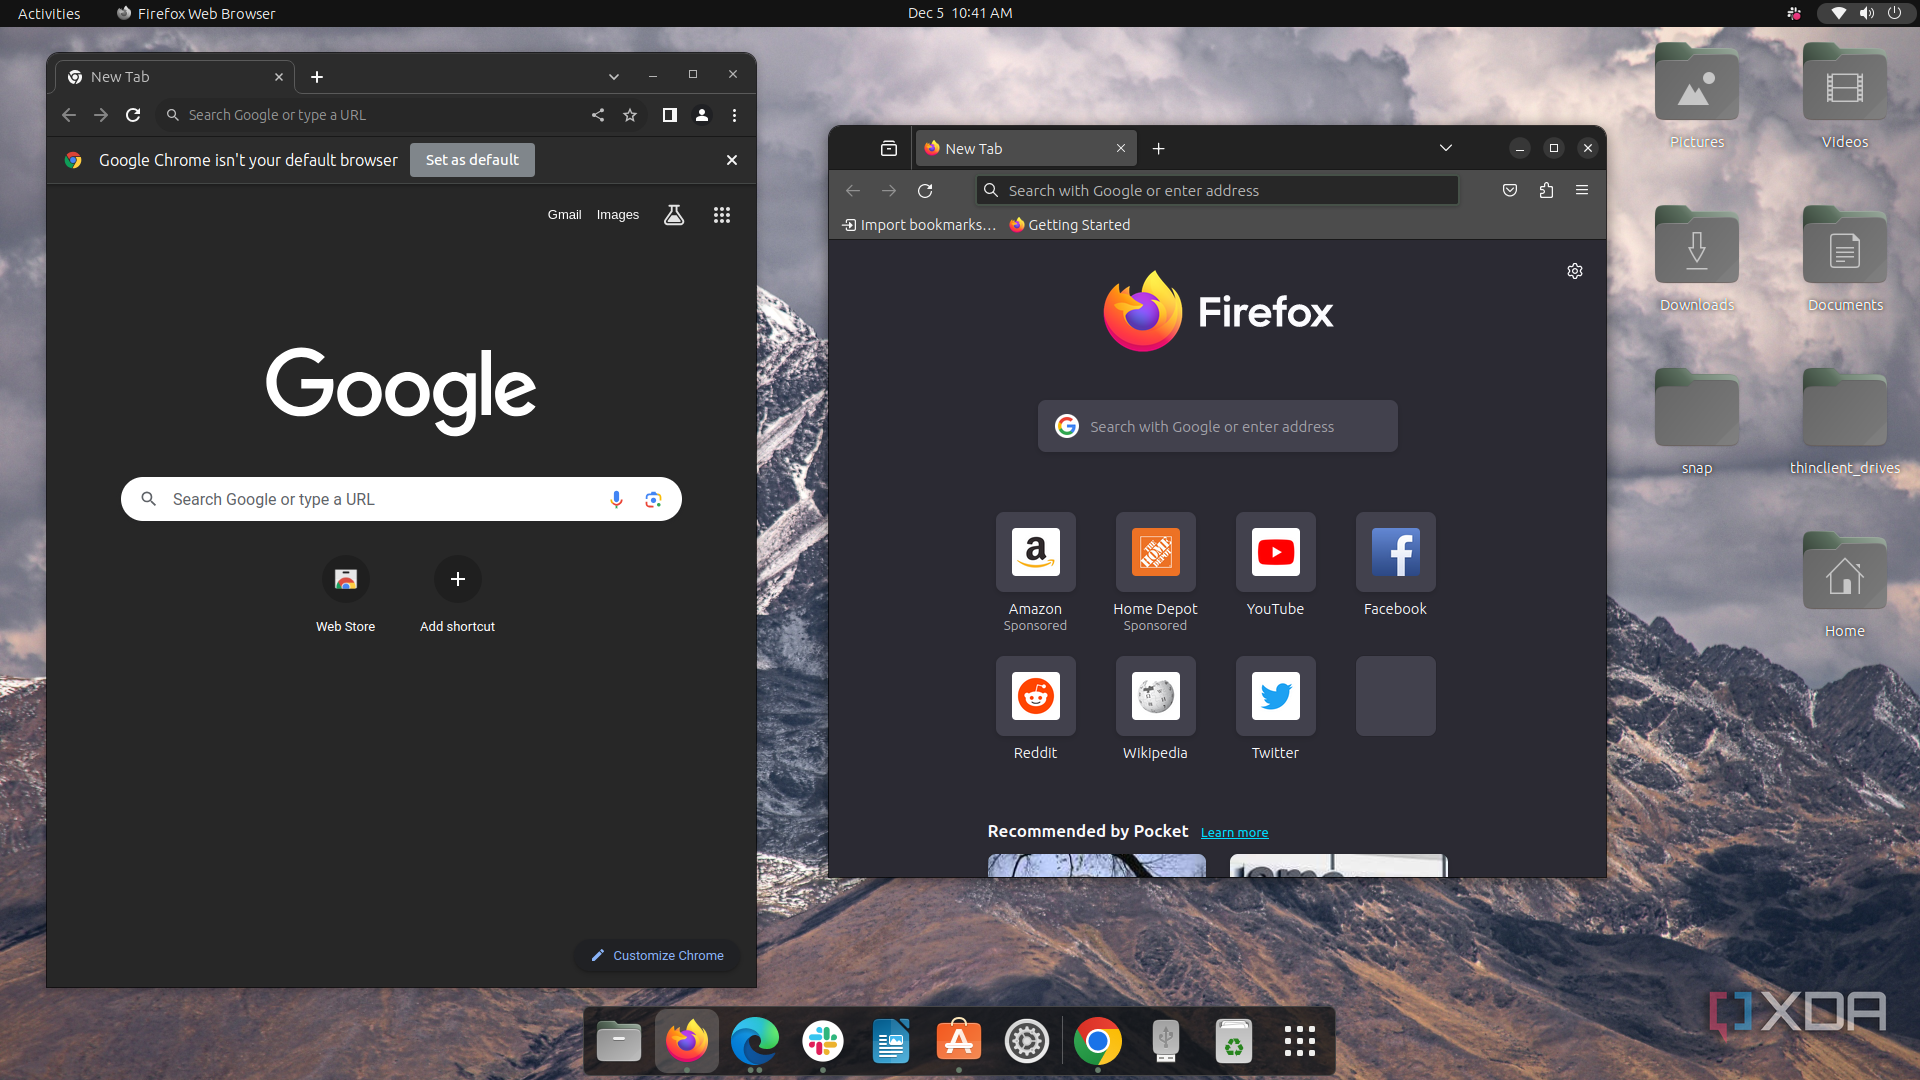Click Pocket Learn more link
The width and height of the screenshot is (1920, 1080).
tap(1234, 832)
